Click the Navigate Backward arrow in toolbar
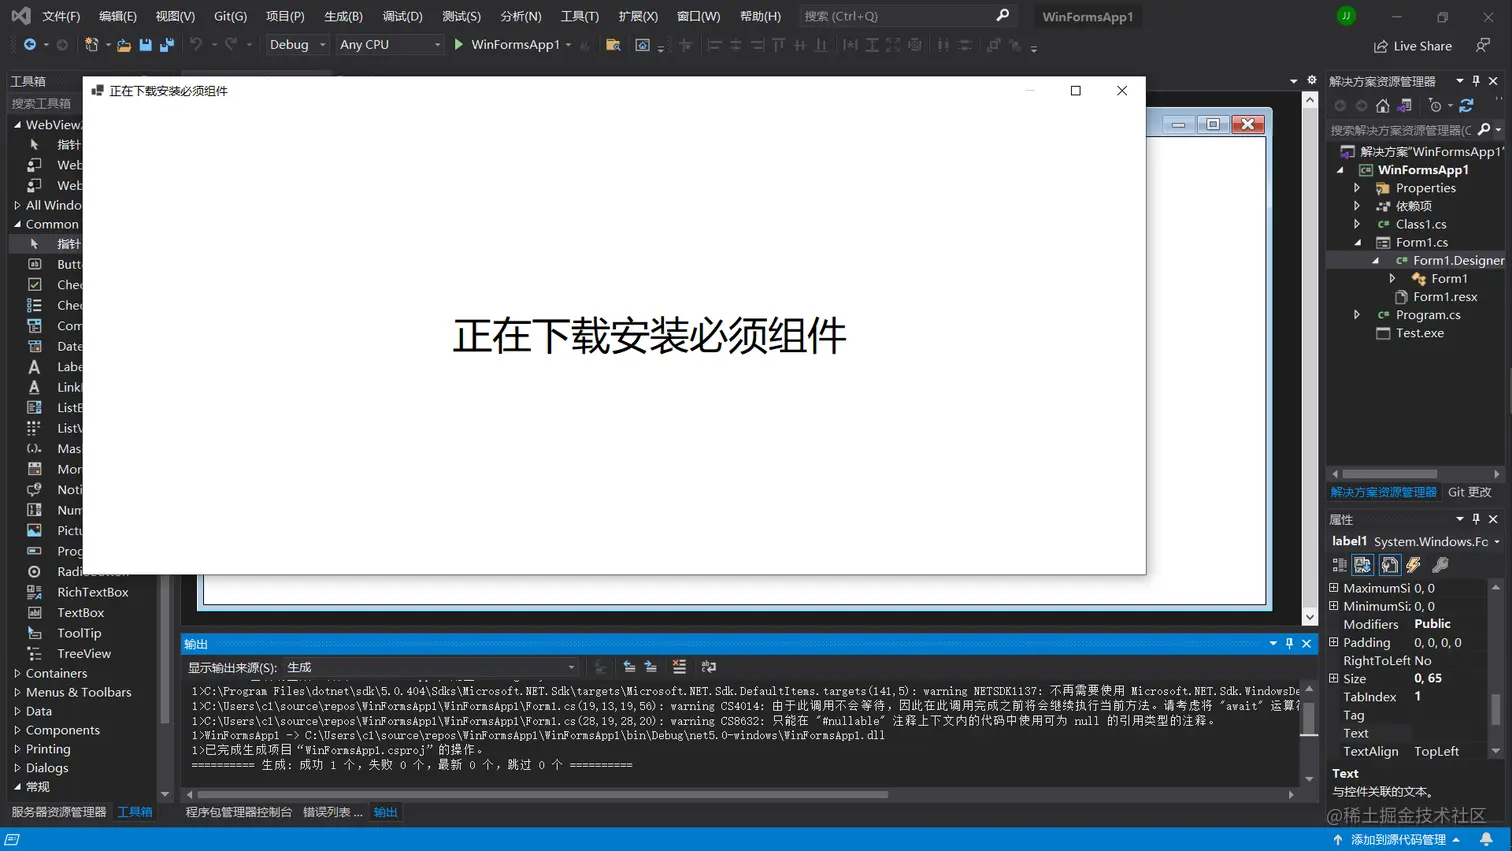Screen dimensions: 1512x851 (x=30, y=45)
